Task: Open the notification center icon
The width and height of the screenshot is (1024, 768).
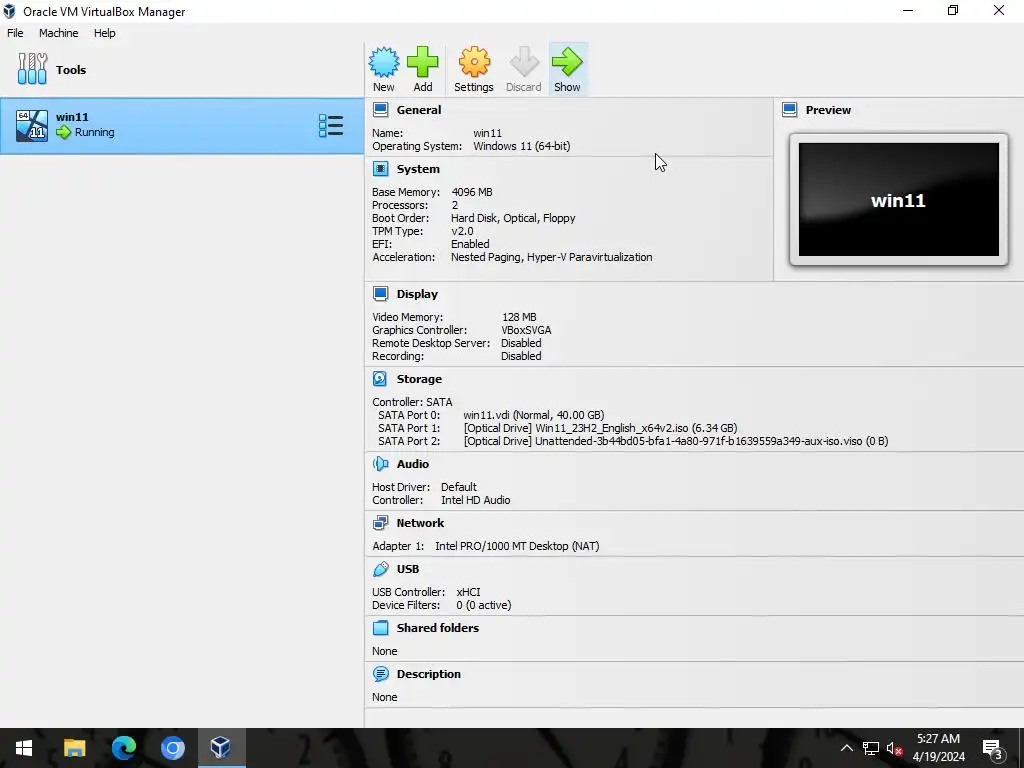Action: pos(993,750)
